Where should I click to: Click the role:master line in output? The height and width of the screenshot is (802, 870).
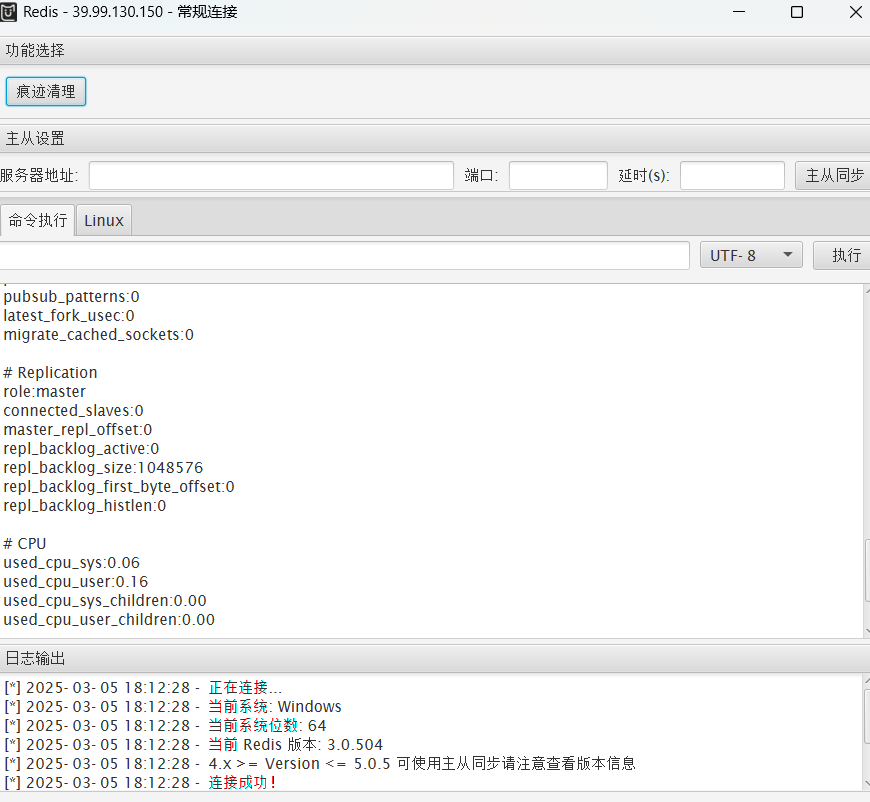coord(45,391)
